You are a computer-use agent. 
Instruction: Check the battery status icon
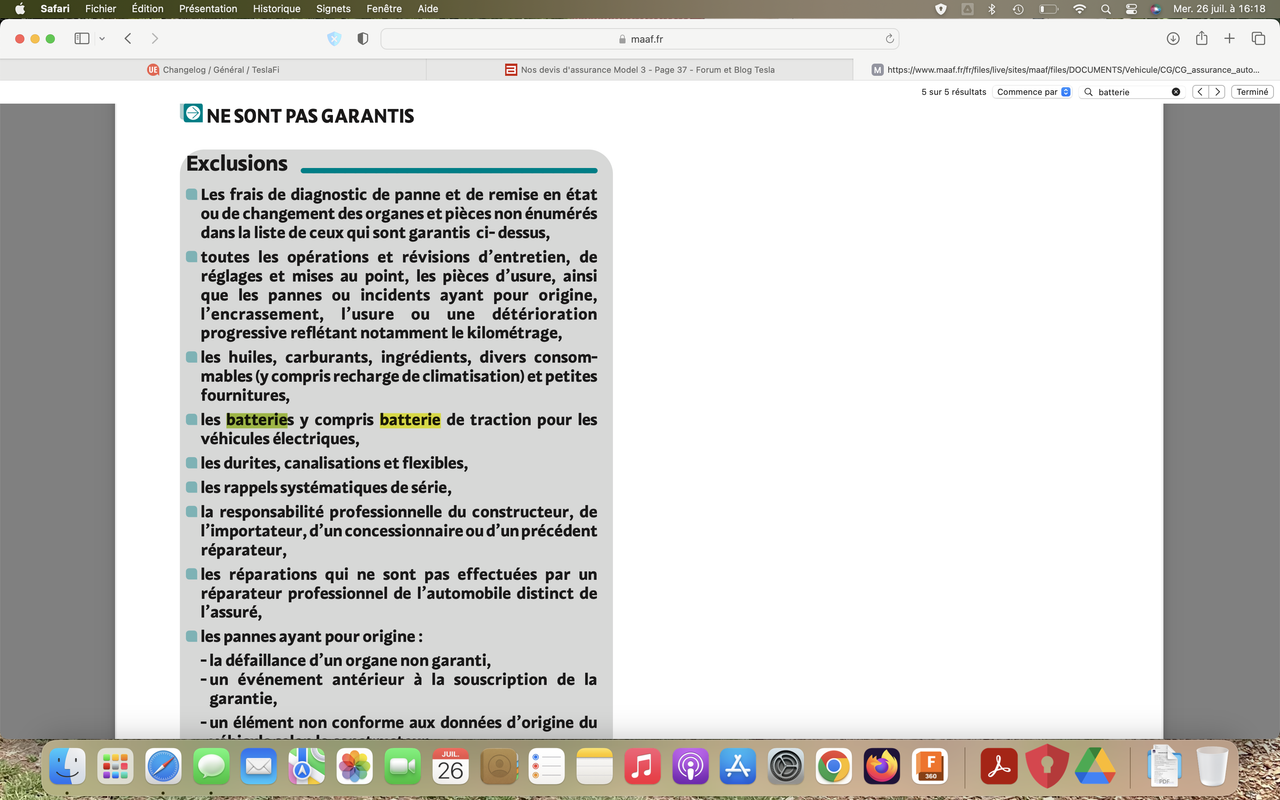click(x=1048, y=9)
